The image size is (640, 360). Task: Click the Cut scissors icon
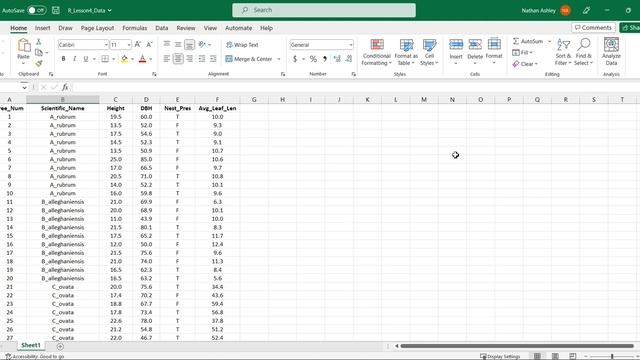click(39, 42)
